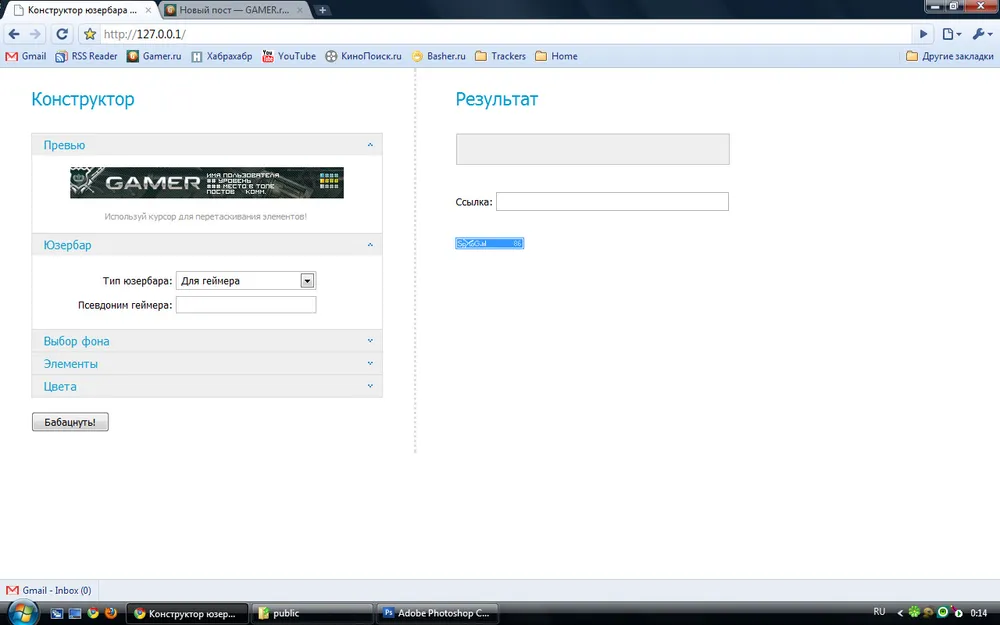Click the browser back arrow button
1000x625 pixels.
click(14, 34)
